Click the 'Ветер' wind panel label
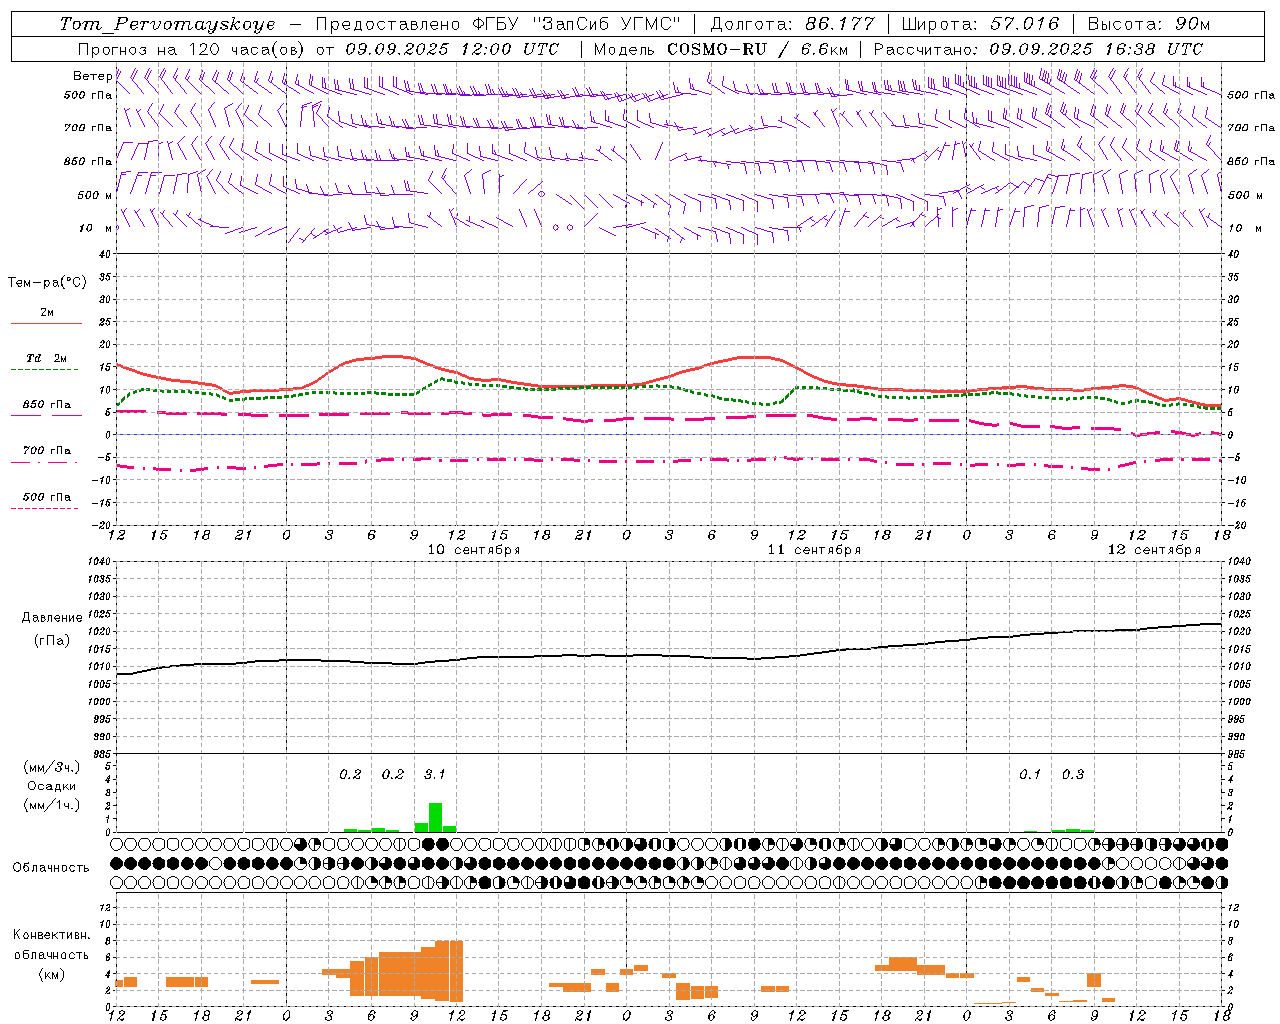This screenshot has height=1024, width=1280. [92, 76]
